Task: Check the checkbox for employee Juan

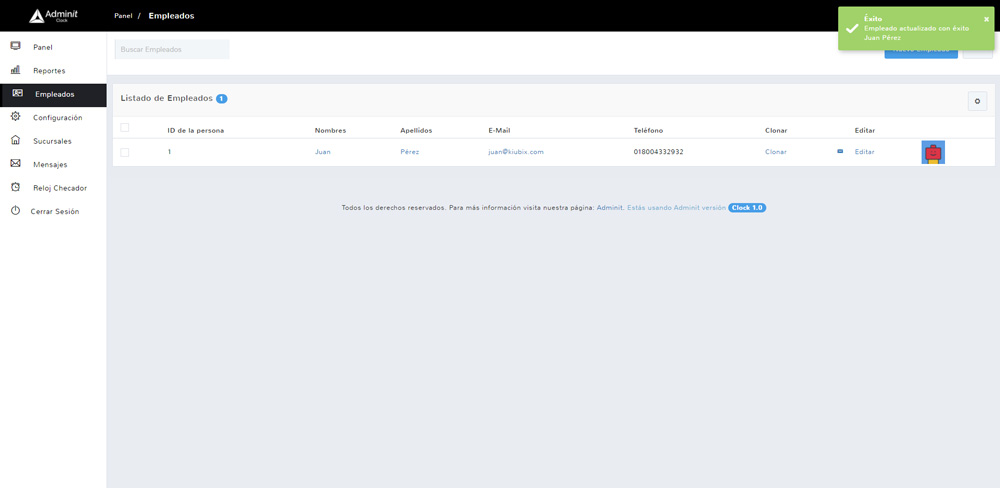Action: point(125,152)
